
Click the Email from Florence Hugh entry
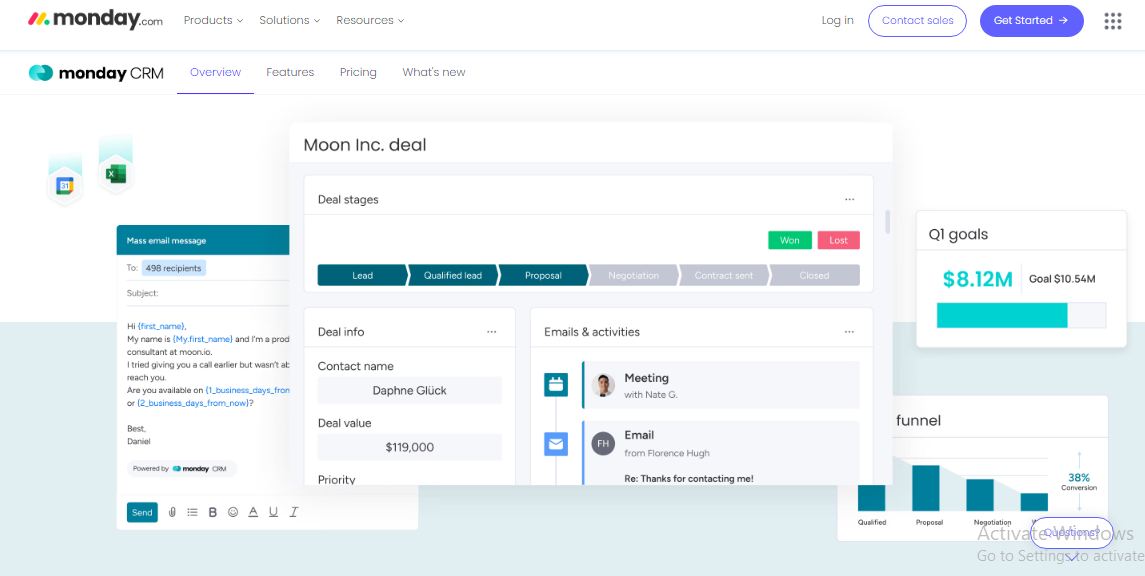click(721, 453)
